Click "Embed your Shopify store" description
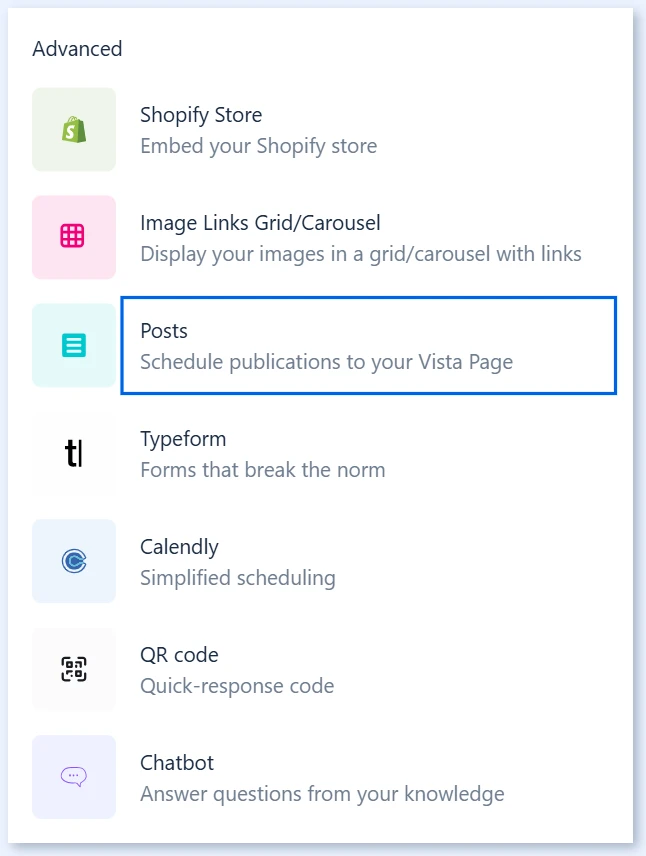Viewport: 646px width, 856px height. pyautogui.click(x=258, y=146)
